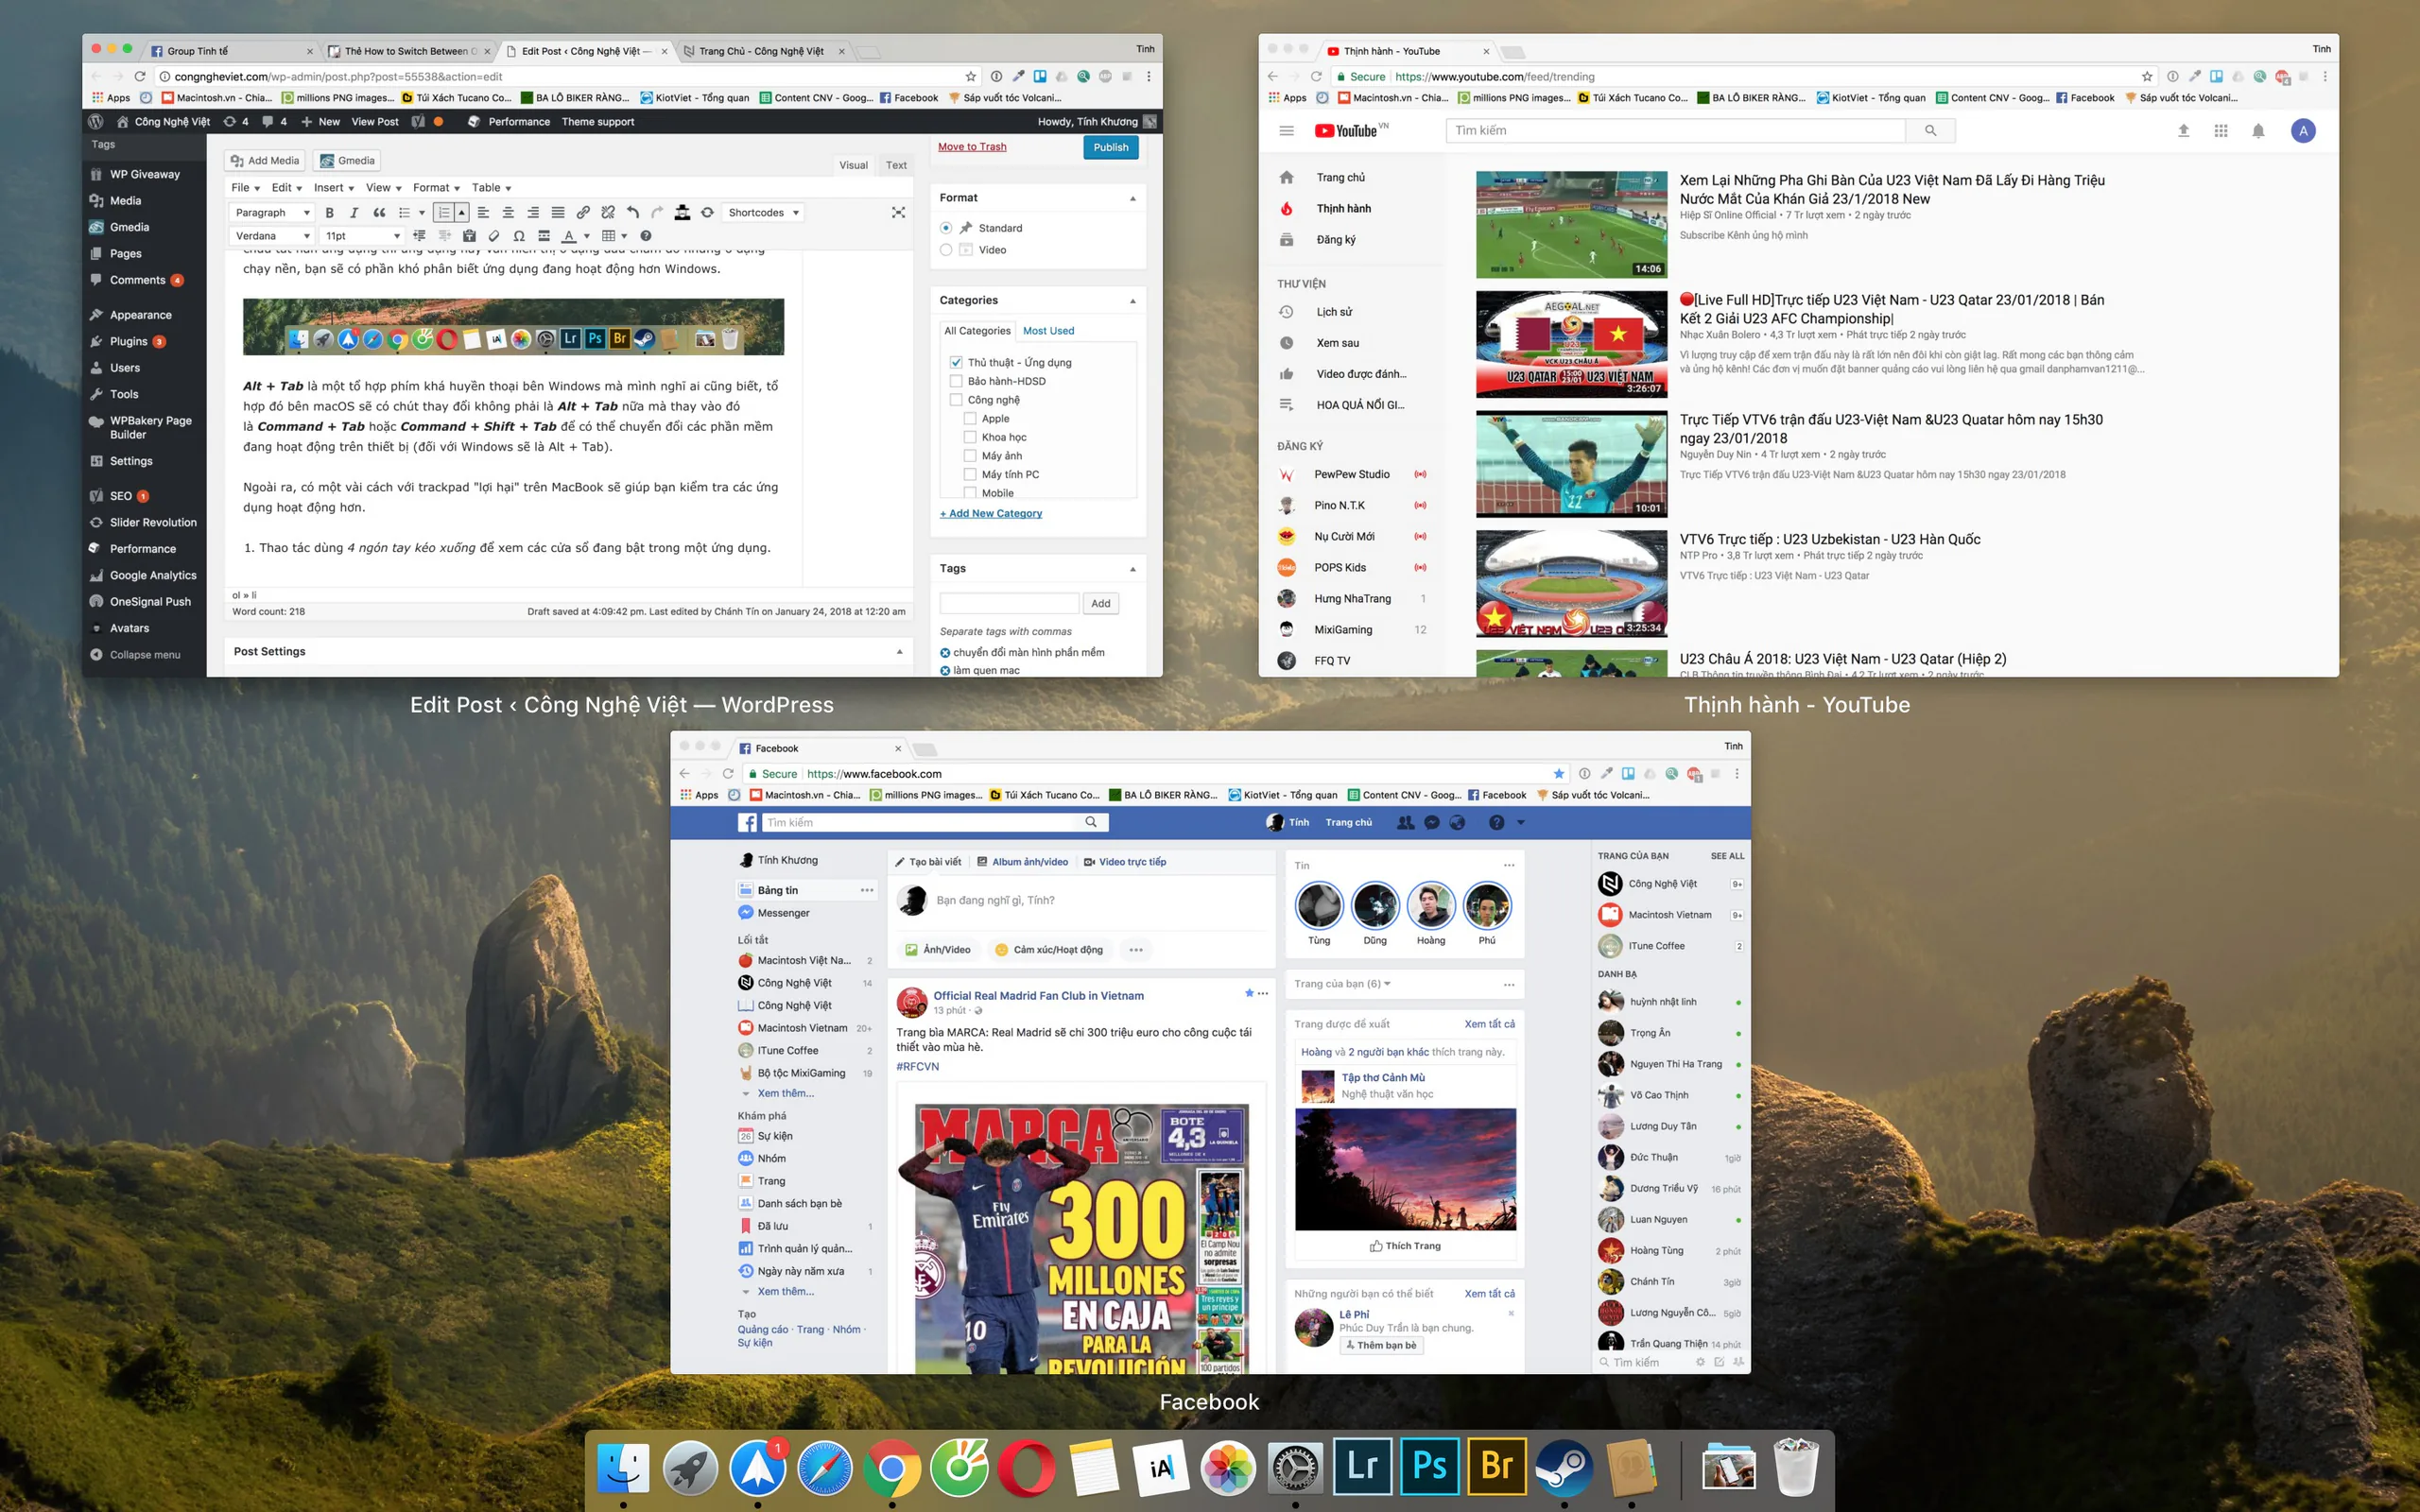Open Insert menu in WordPress editor

coord(333,187)
